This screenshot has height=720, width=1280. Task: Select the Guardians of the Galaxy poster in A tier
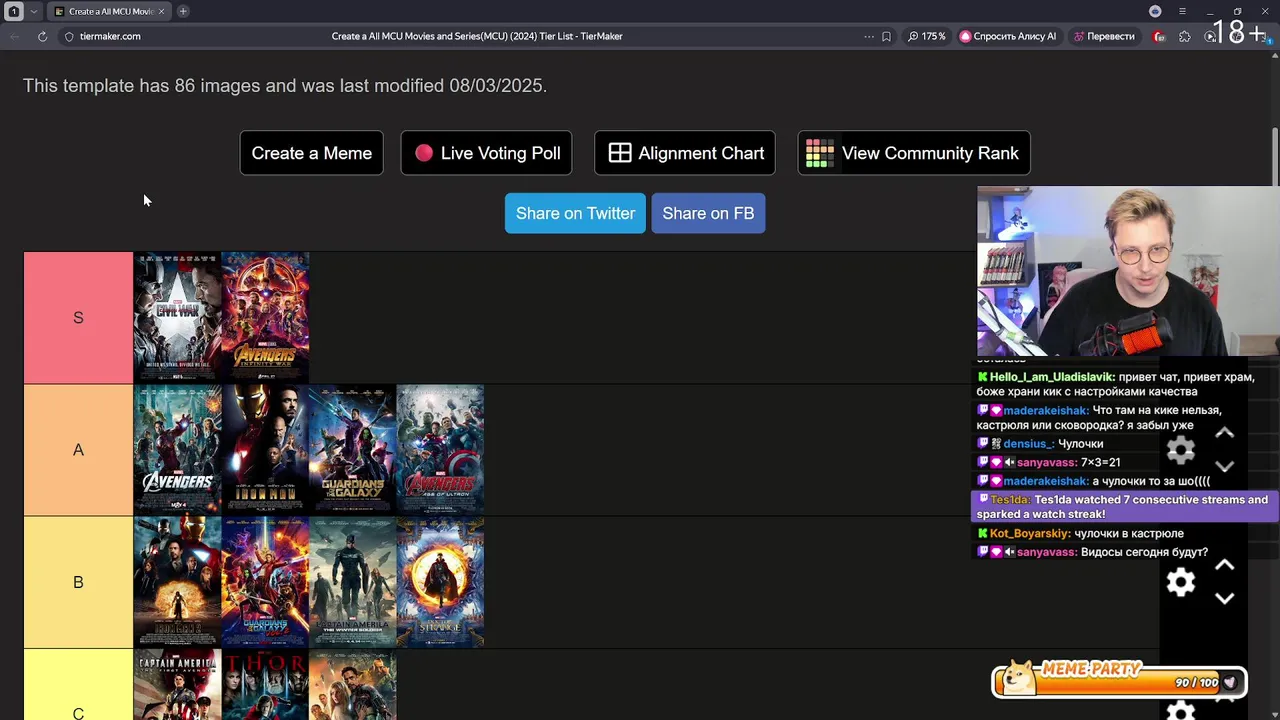(353, 450)
